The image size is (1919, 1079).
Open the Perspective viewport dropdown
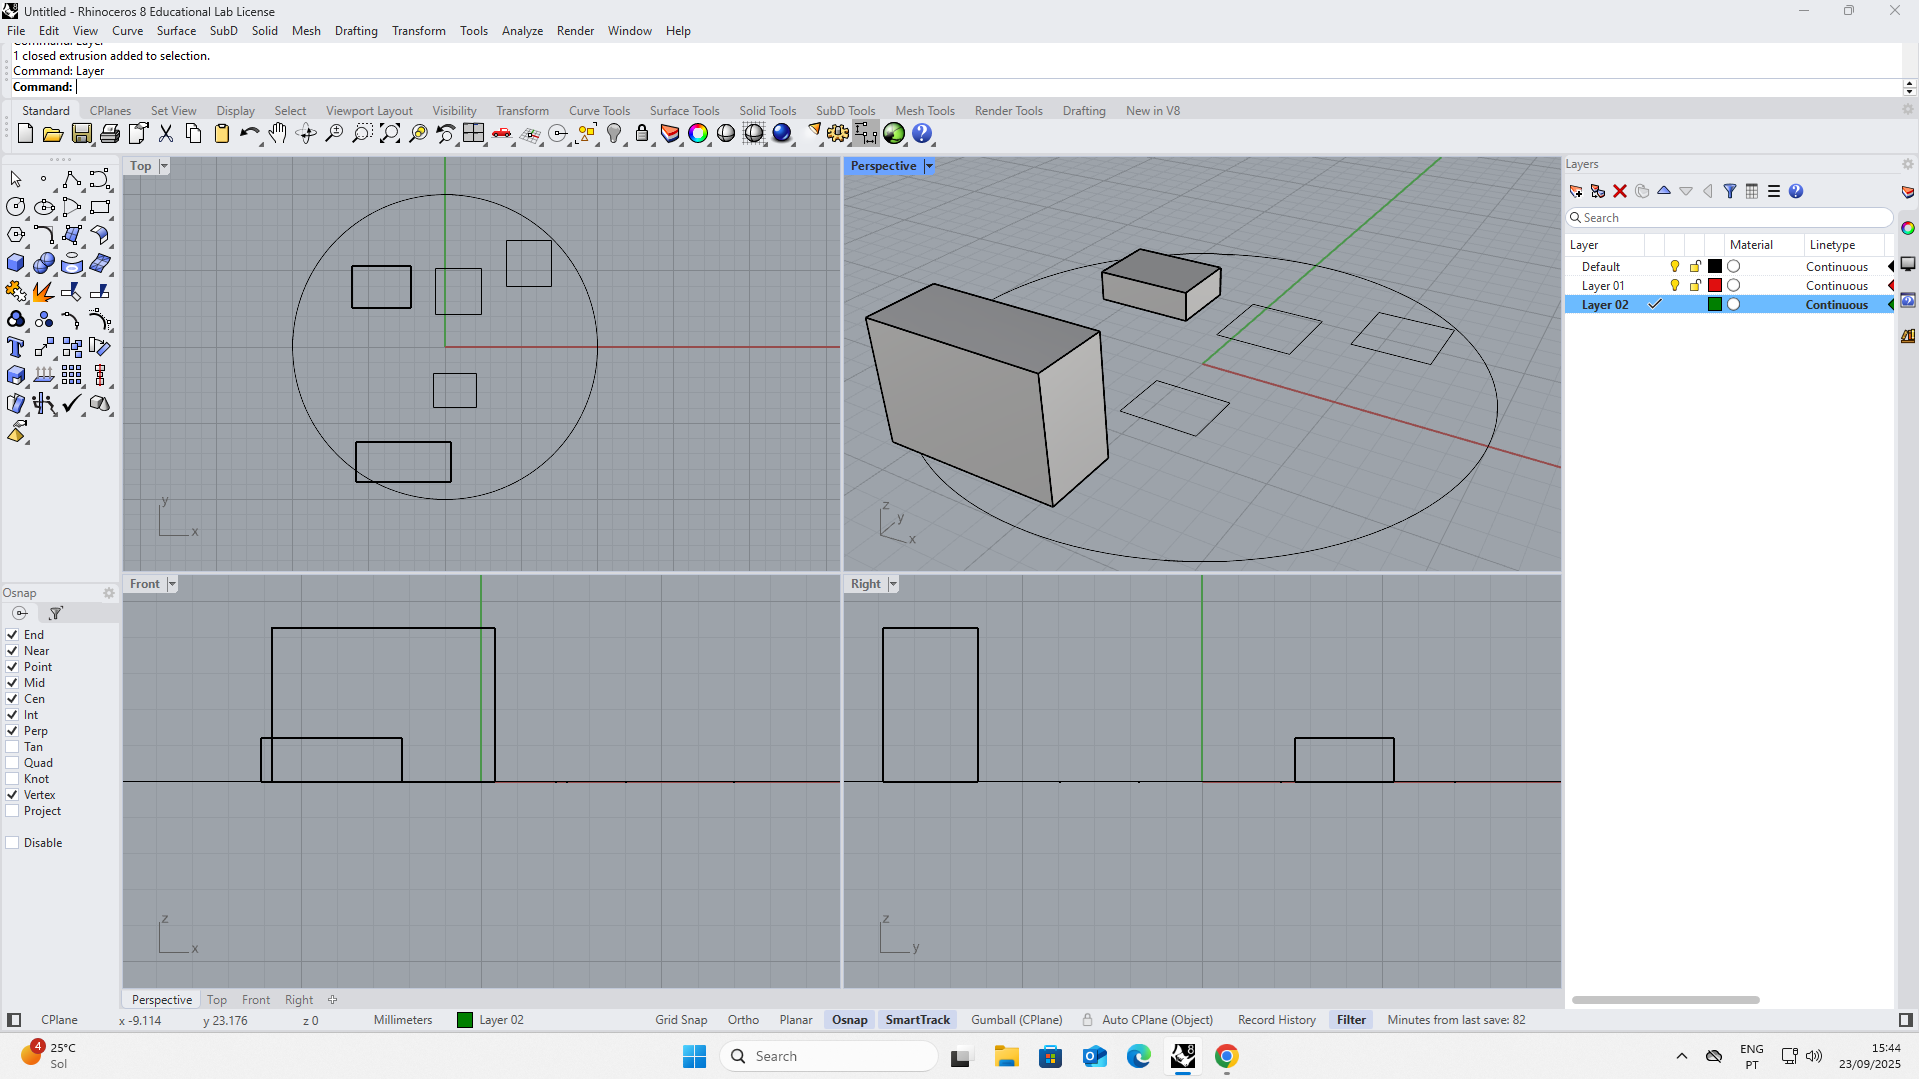point(929,166)
